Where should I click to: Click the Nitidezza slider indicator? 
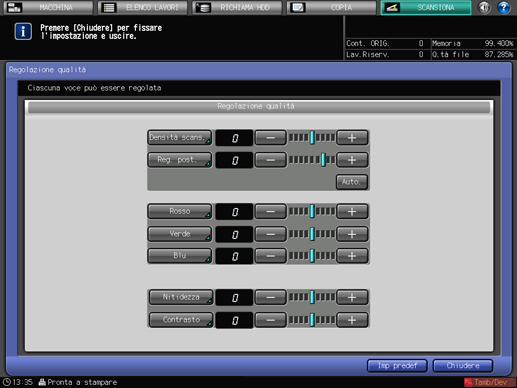(312, 297)
